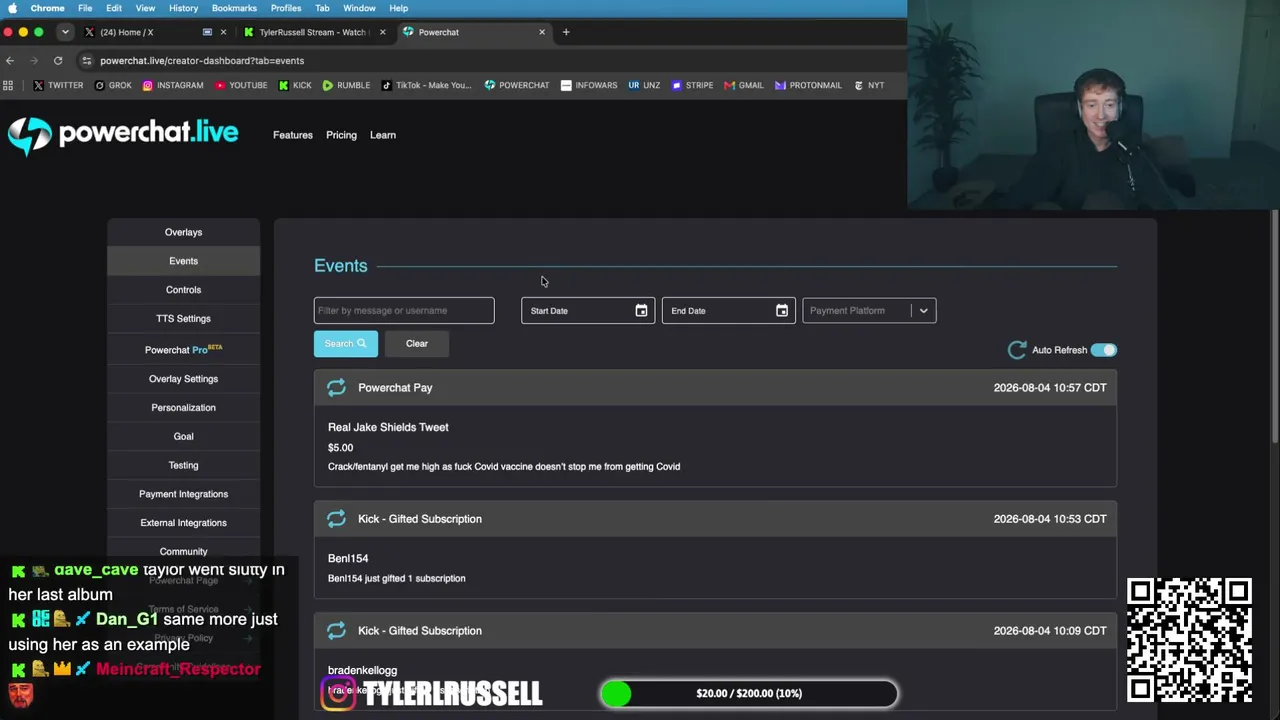Click the Powerchat Pay event icon
Viewport: 1280px width, 720px height.
click(x=336, y=387)
